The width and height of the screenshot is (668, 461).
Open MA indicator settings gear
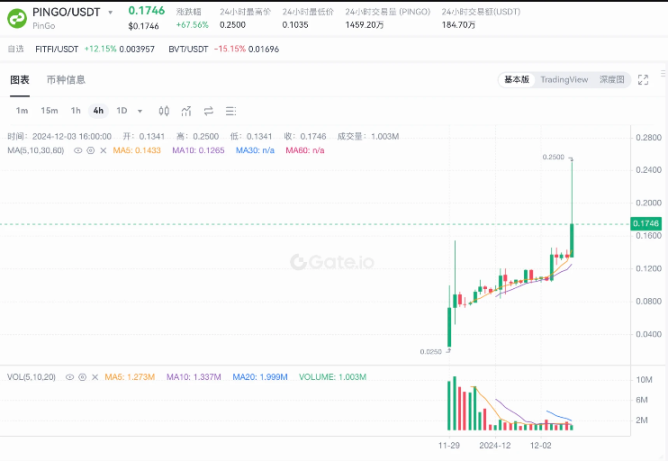click(90, 150)
